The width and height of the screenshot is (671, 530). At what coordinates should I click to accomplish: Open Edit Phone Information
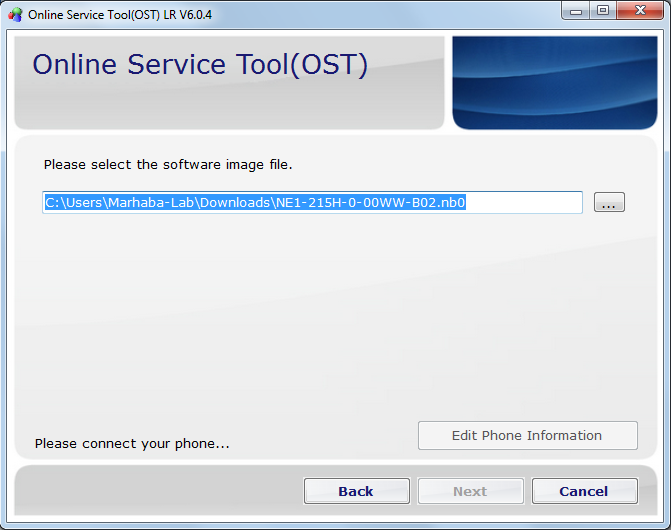pos(528,435)
